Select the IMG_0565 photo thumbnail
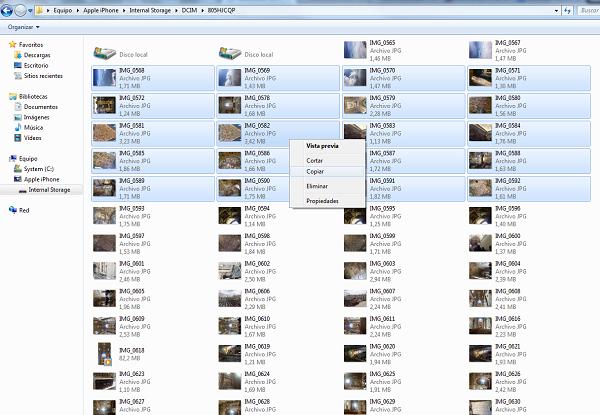The width and height of the screenshot is (600, 415). [x=355, y=50]
